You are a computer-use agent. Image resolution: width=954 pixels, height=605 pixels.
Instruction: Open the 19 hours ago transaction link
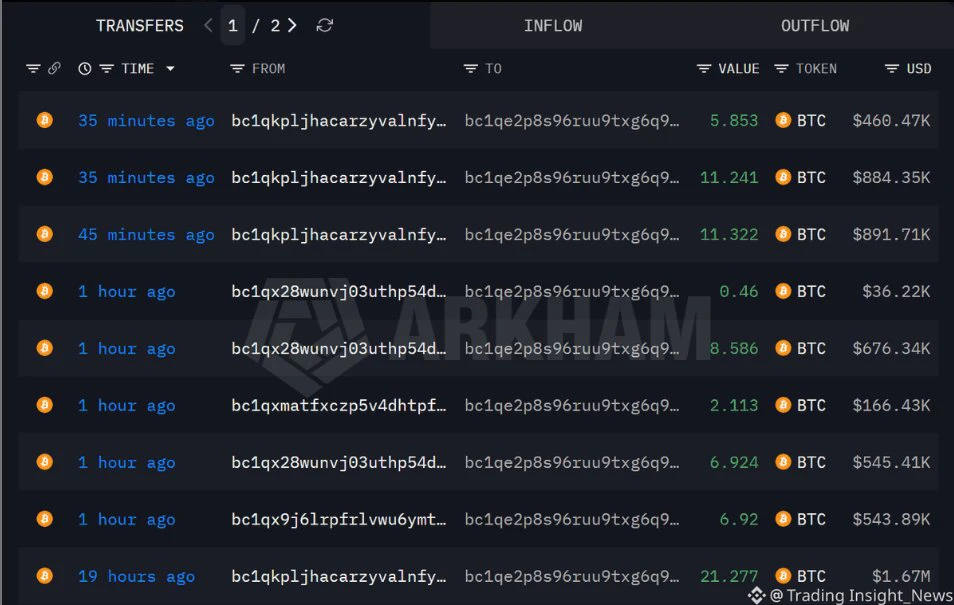pos(136,576)
